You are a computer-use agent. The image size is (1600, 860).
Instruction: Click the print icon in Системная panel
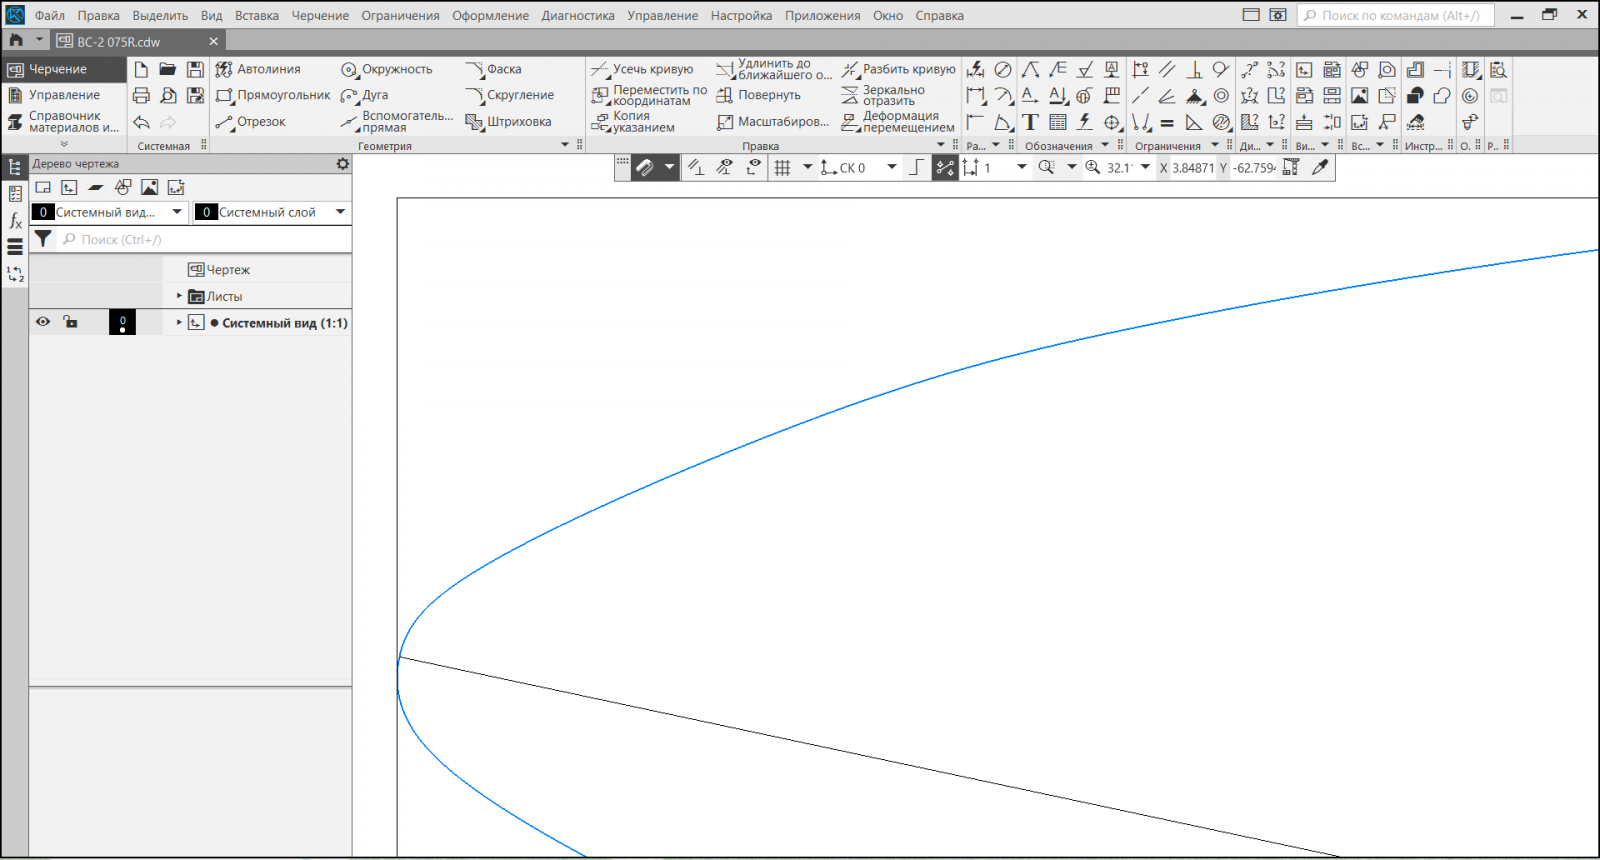[x=141, y=96]
